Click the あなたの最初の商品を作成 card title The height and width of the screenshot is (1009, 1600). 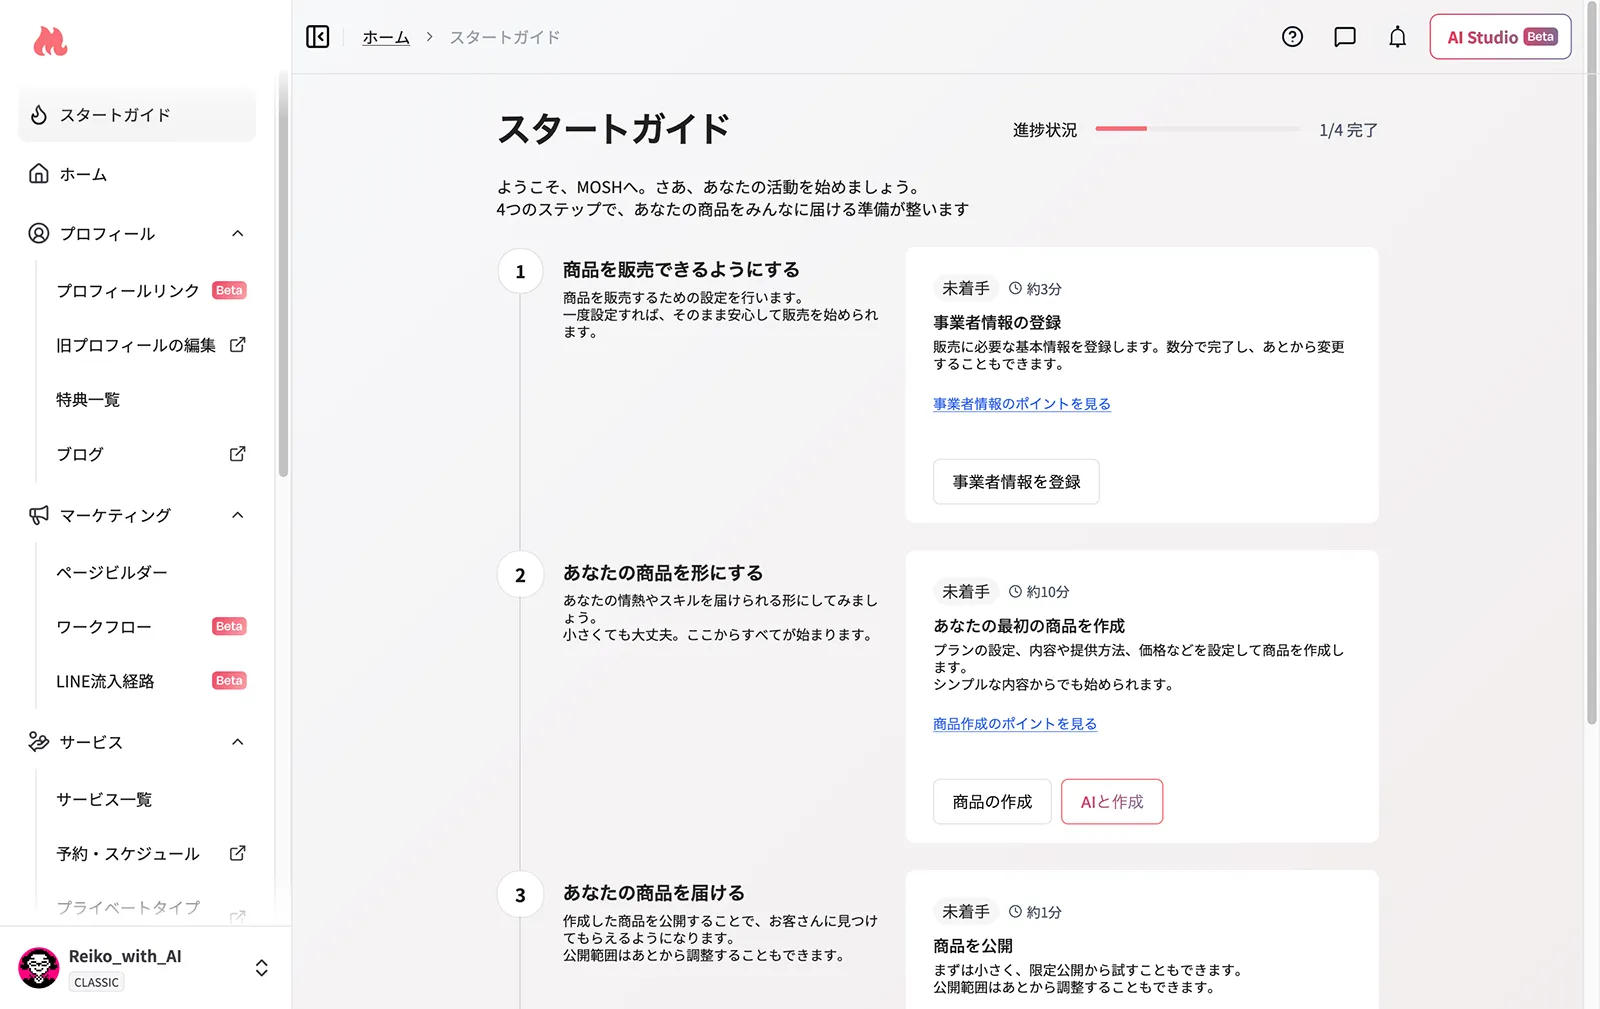point(1029,626)
